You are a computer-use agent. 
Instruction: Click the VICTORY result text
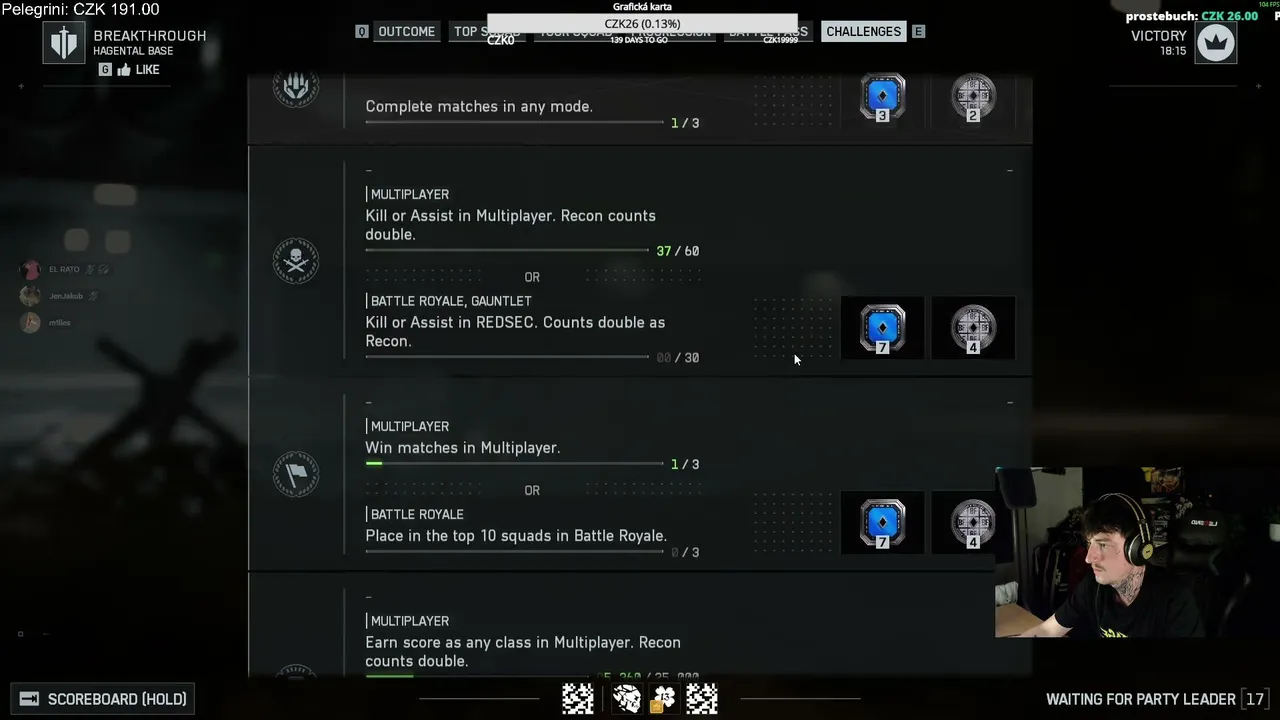pos(1159,36)
